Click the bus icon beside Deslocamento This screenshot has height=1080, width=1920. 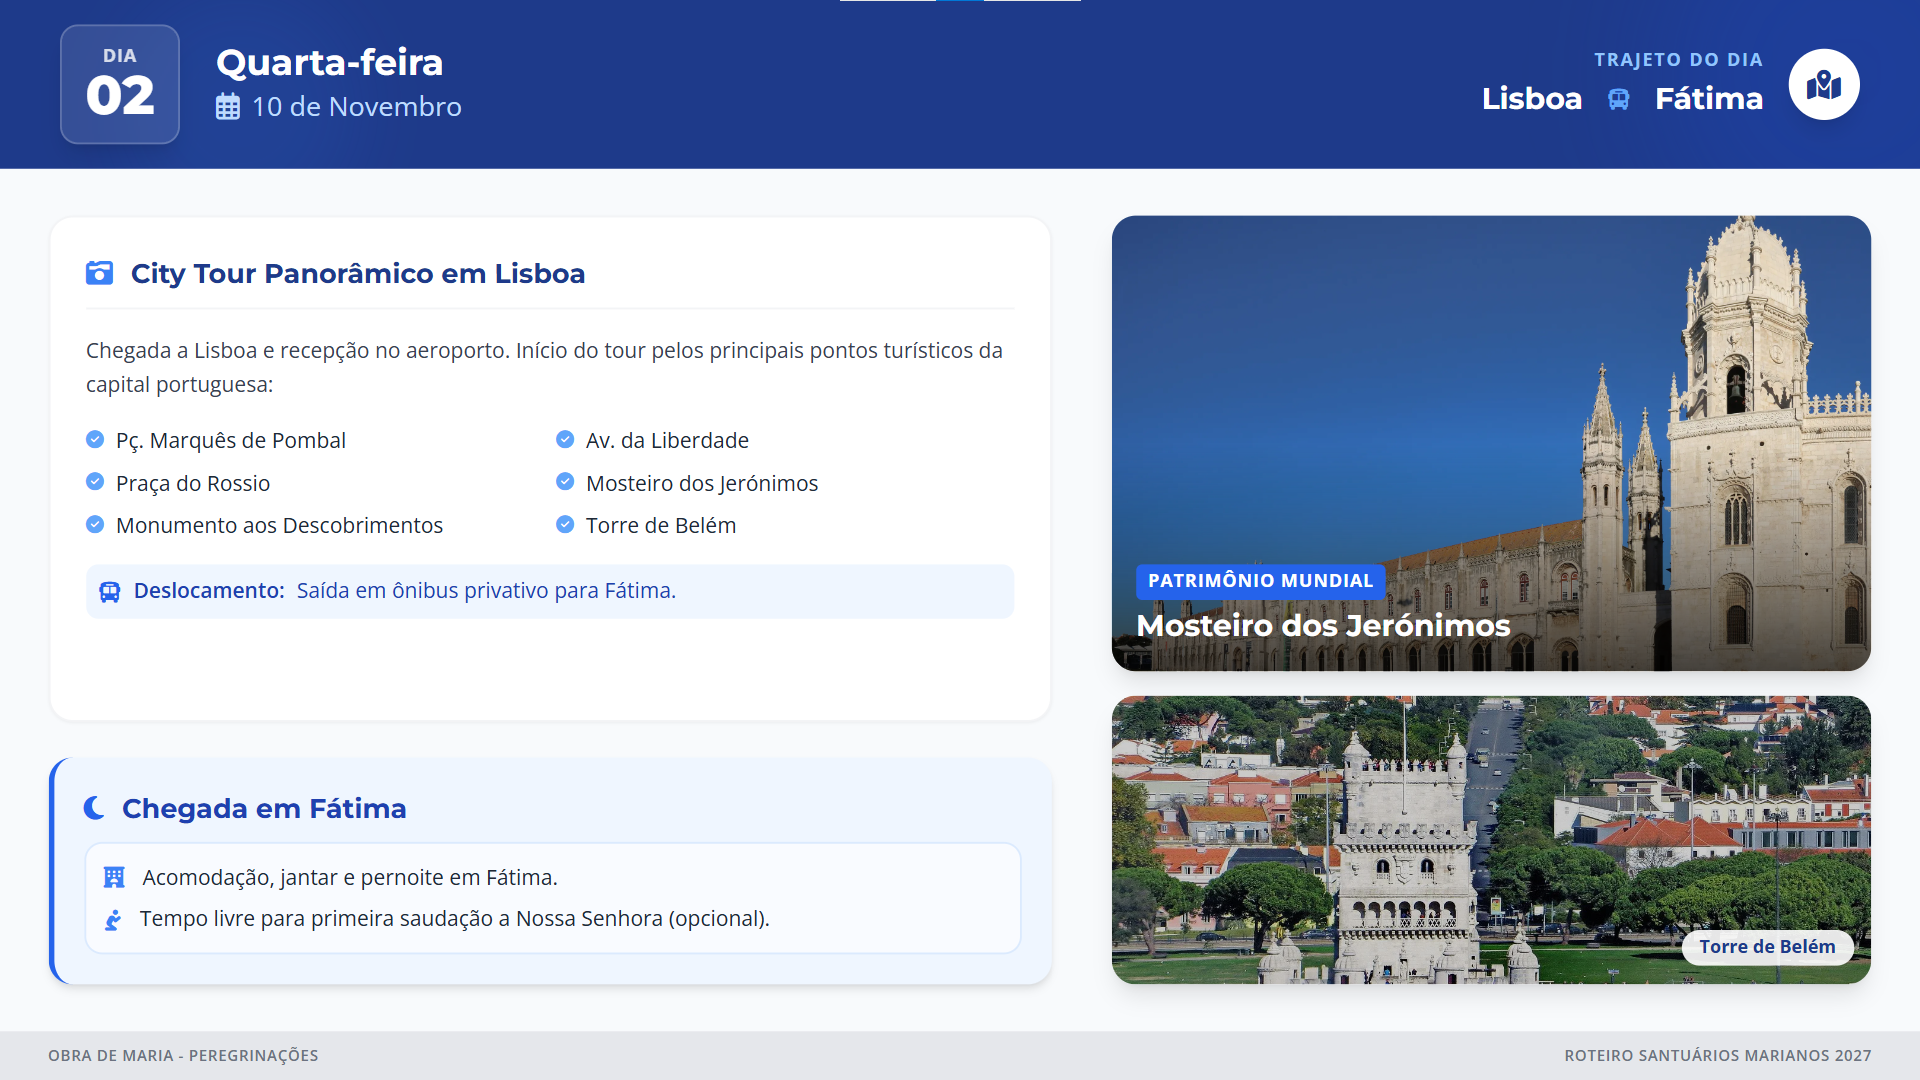pyautogui.click(x=110, y=592)
